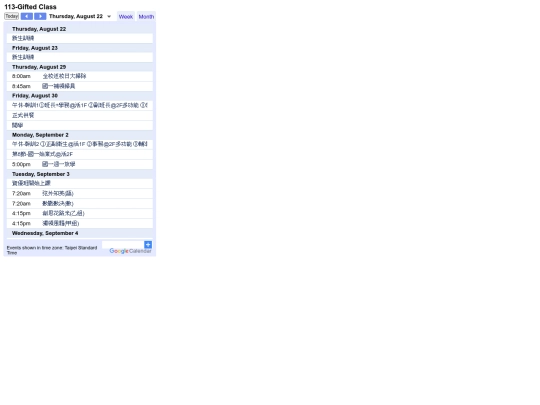Open the Friday, August 23 header
The image size is (540, 405).
pyautogui.click(x=35, y=48)
